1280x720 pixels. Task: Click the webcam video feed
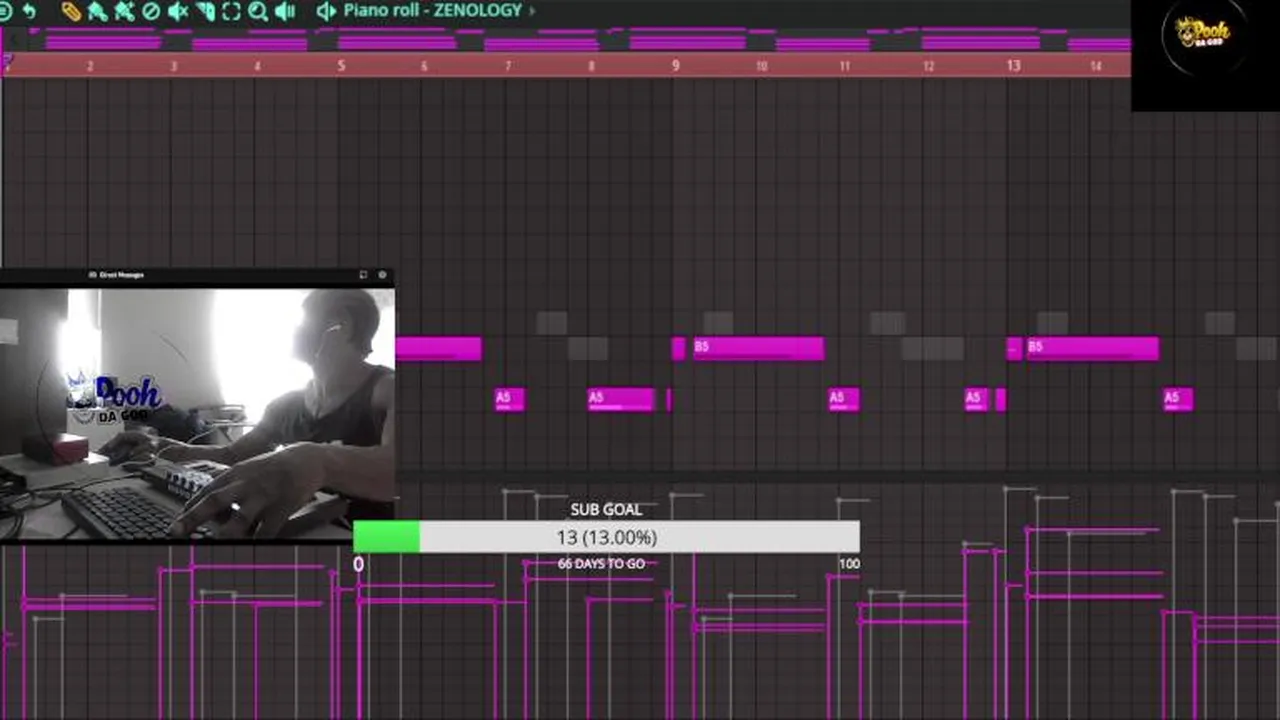click(197, 414)
